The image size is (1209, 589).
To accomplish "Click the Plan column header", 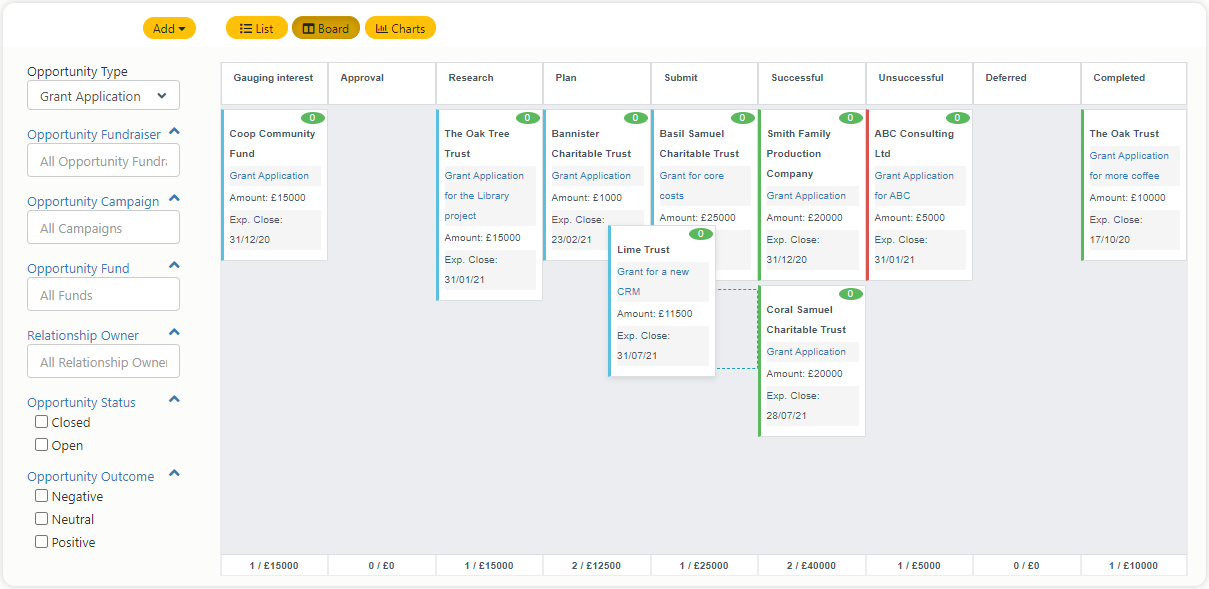I will click(x=597, y=83).
